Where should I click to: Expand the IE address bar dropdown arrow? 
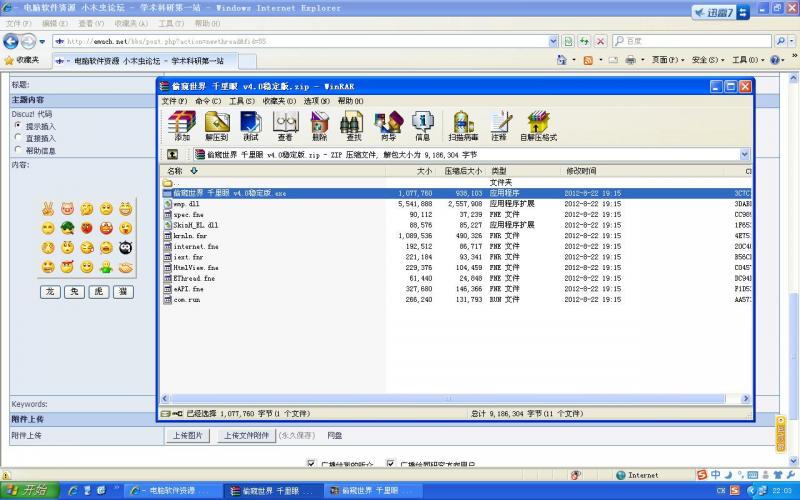point(554,41)
